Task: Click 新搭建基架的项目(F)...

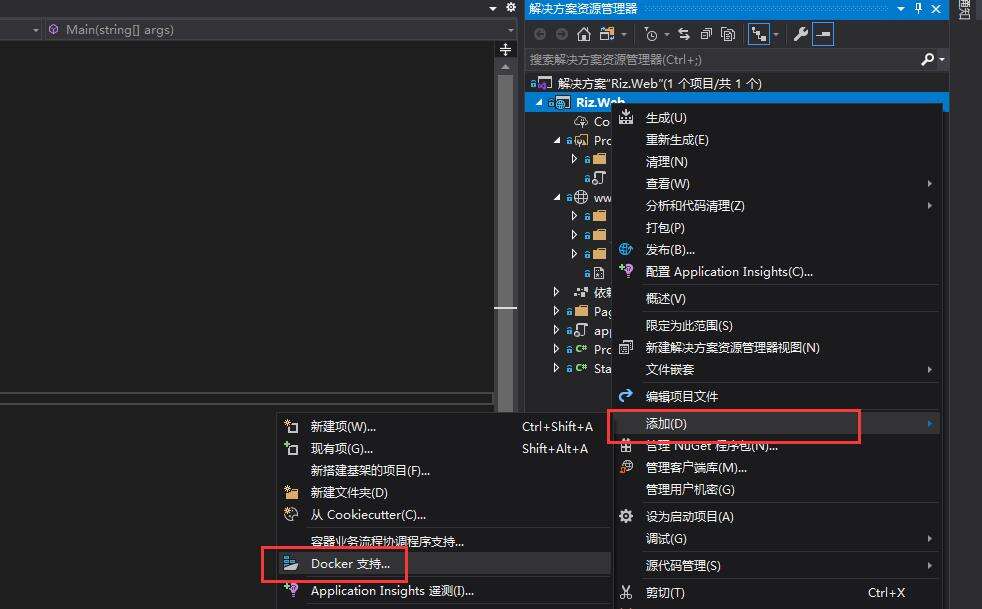Action: click(444, 471)
